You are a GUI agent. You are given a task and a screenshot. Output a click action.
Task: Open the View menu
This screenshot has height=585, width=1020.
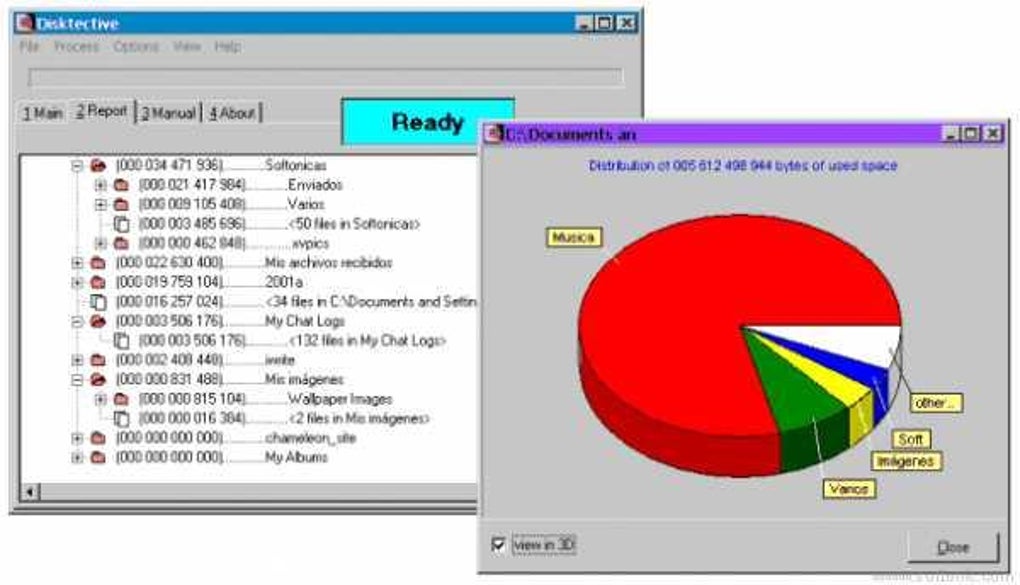pos(187,46)
